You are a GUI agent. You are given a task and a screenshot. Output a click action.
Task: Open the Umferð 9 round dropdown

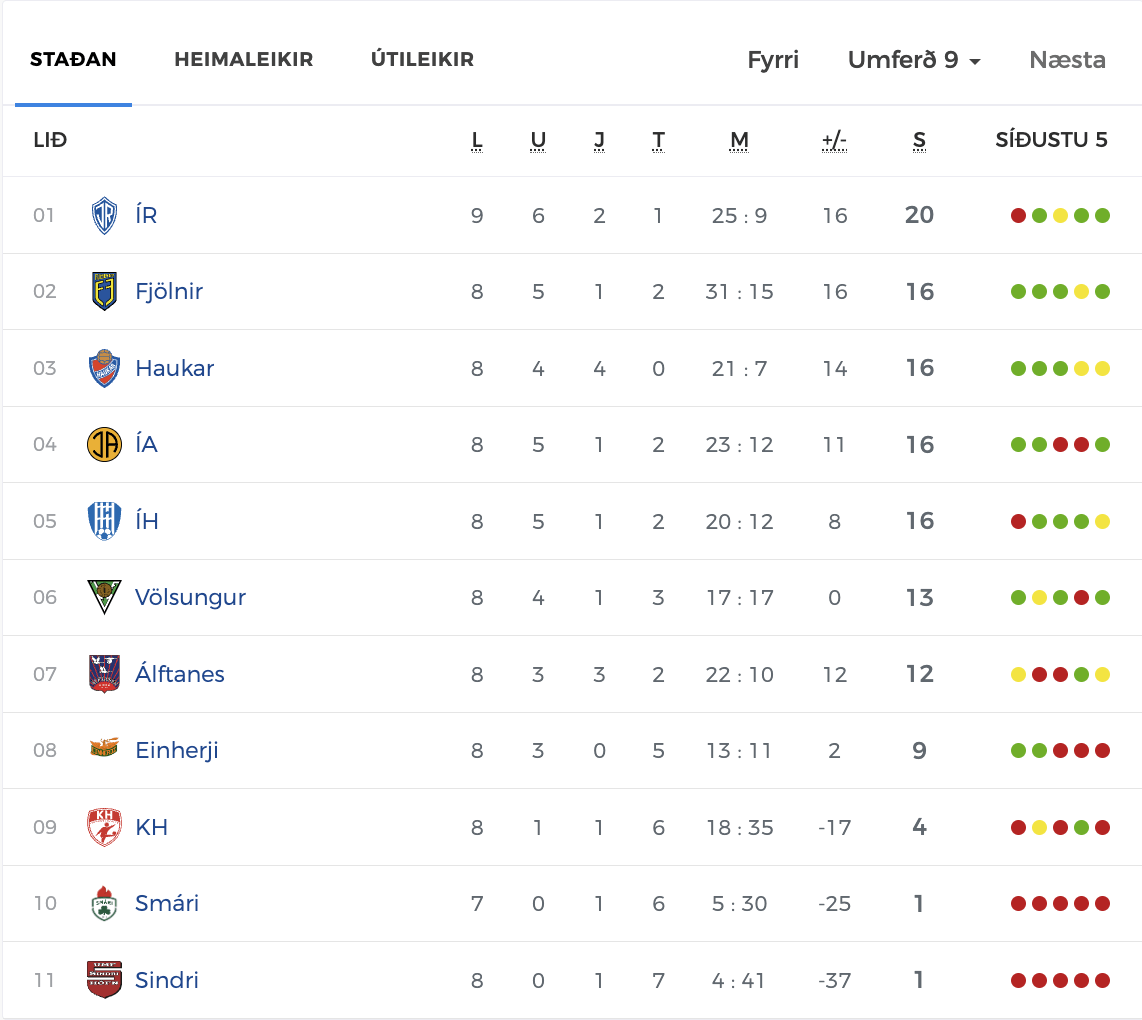click(x=914, y=60)
